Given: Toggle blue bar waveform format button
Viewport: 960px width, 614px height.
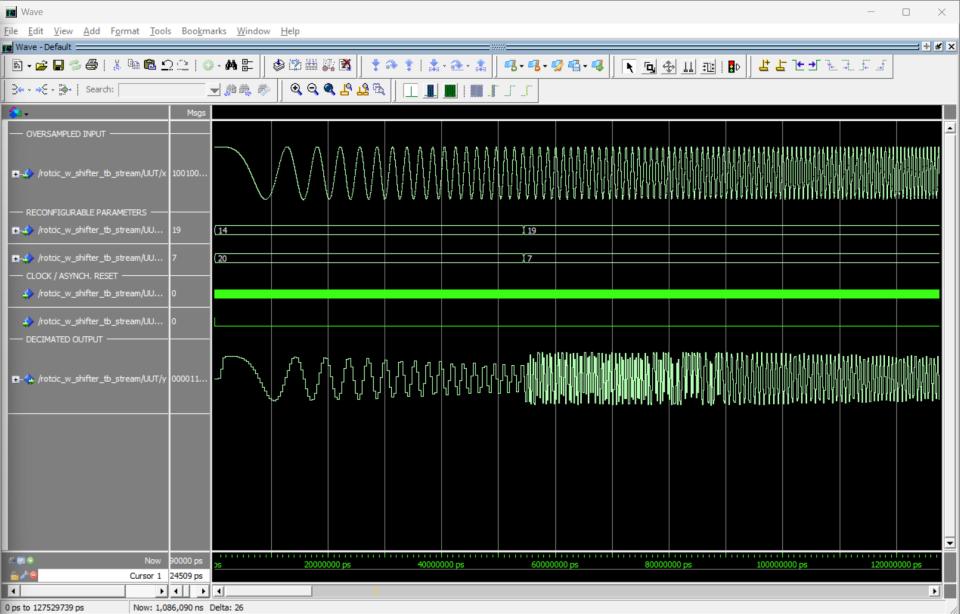Looking at the screenshot, I should click(x=431, y=91).
